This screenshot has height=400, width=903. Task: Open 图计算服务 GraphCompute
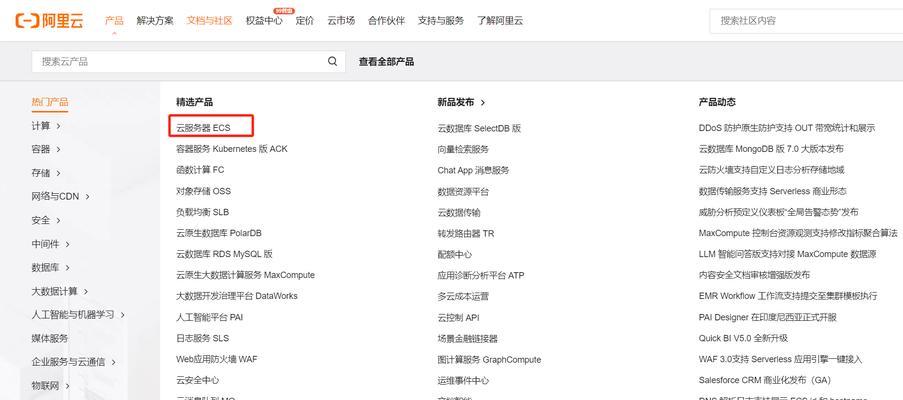(490, 360)
